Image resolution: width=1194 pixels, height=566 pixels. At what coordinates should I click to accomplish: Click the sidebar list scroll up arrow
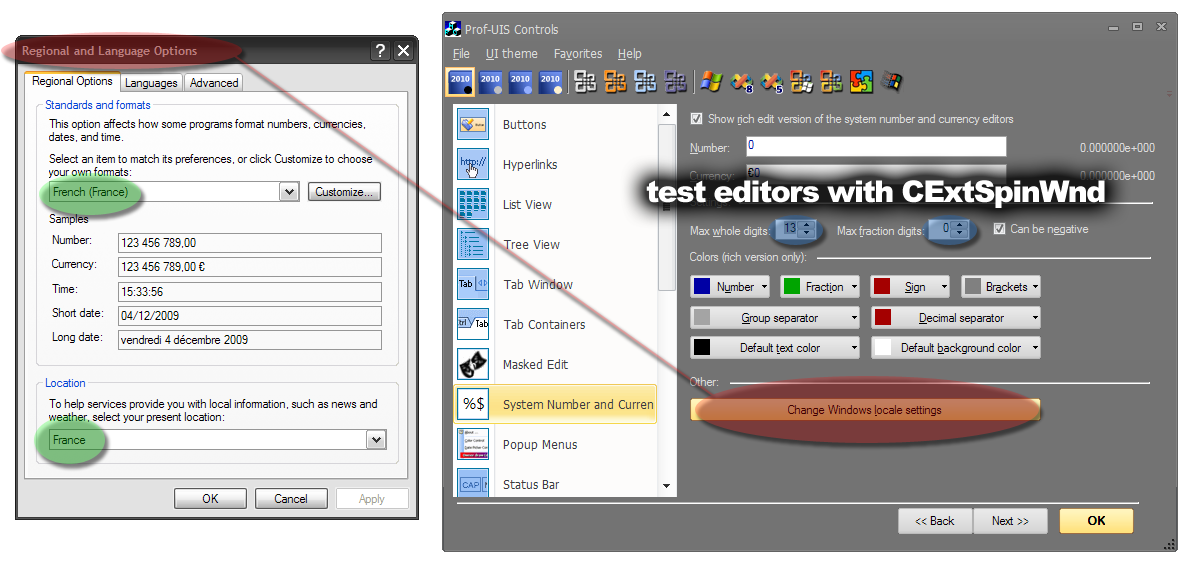[666, 115]
